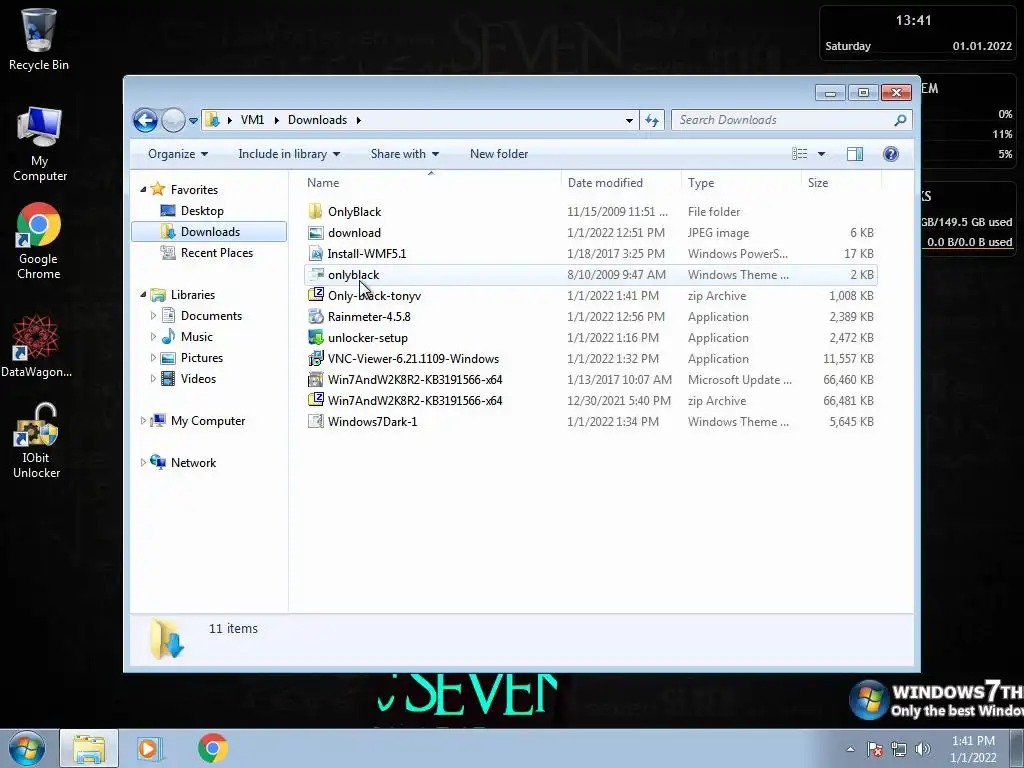Collapse the Libraries tree group
This screenshot has width=1024, height=768.
pos(143,295)
